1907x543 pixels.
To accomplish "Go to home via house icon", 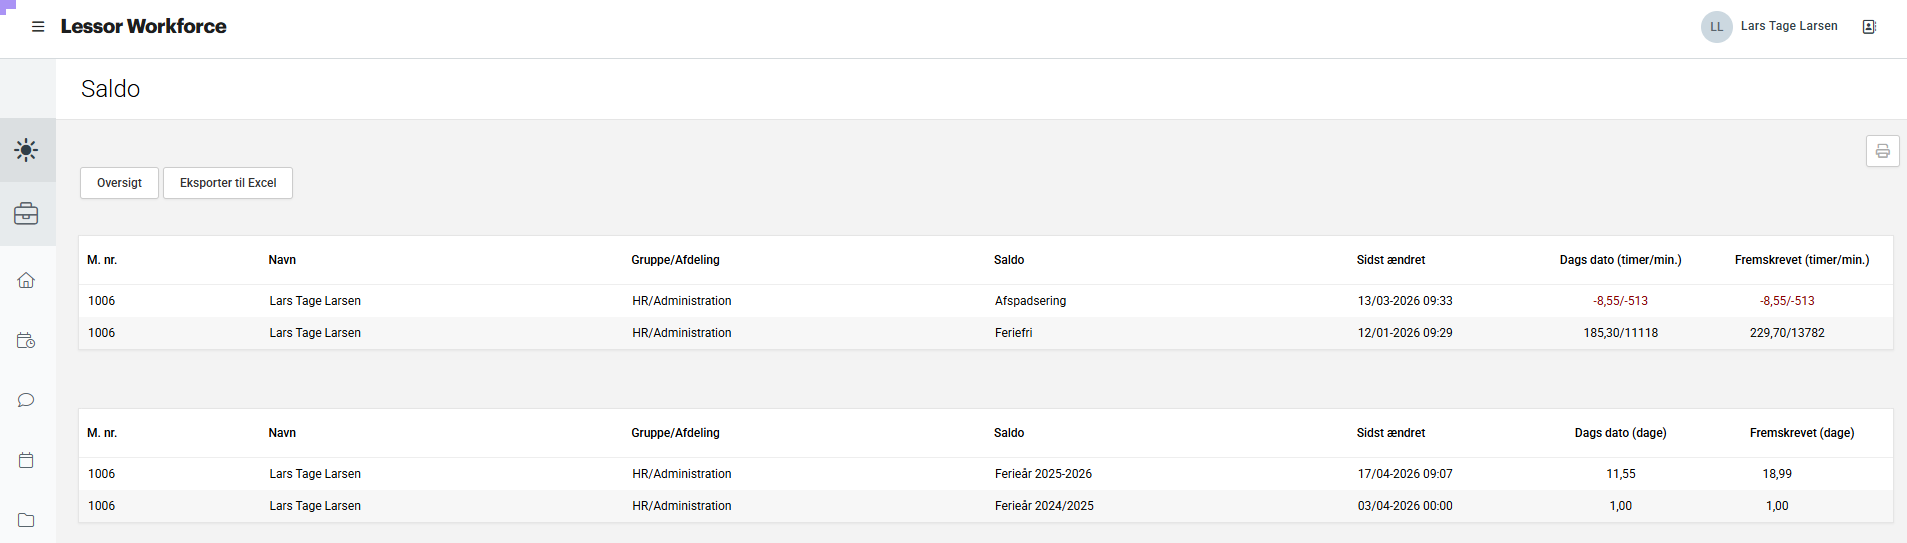I will coord(27,280).
